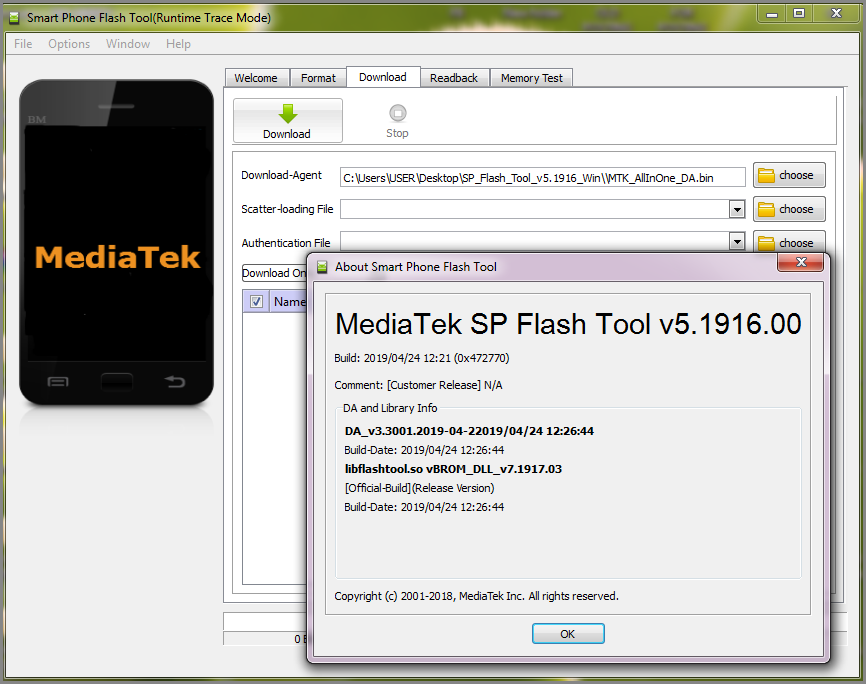Image resolution: width=866 pixels, height=684 pixels.
Task: Click the 'DA and Library Info' group label
Action: 390,408
